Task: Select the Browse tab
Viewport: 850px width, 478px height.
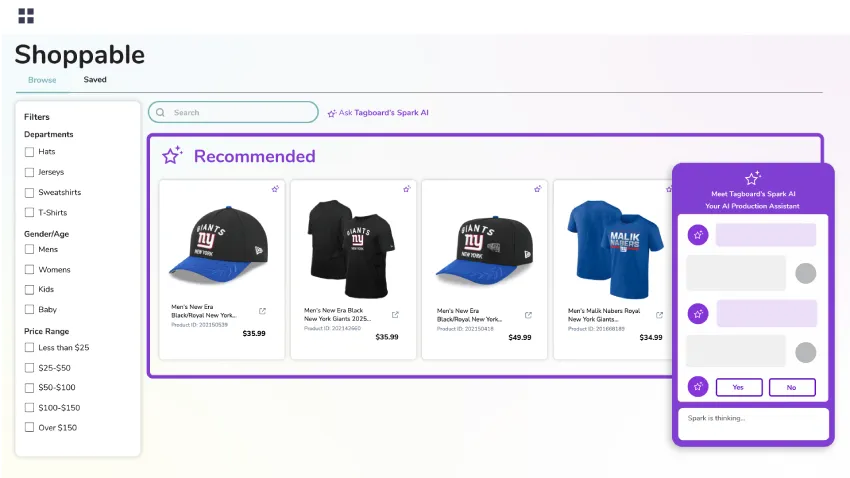Action: coord(42,80)
